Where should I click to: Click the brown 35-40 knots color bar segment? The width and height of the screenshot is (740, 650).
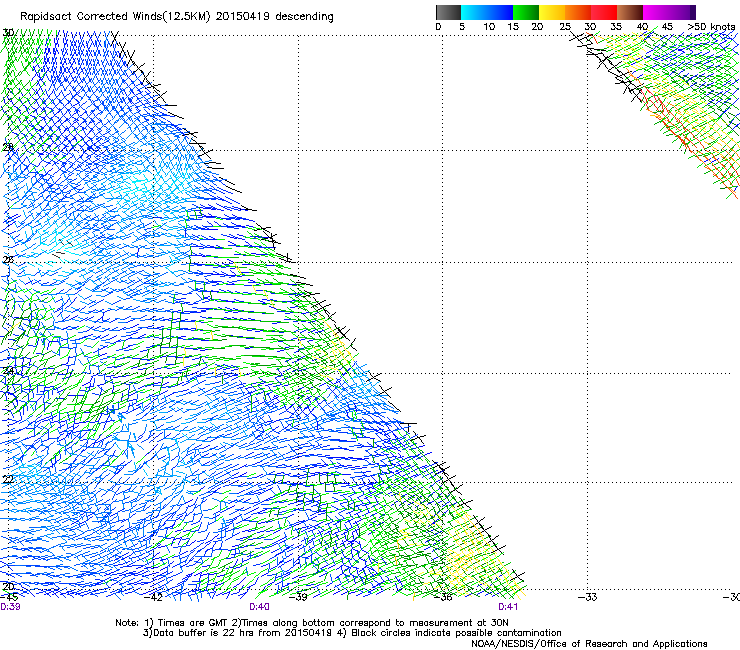pyautogui.click(x=630, y=12)
